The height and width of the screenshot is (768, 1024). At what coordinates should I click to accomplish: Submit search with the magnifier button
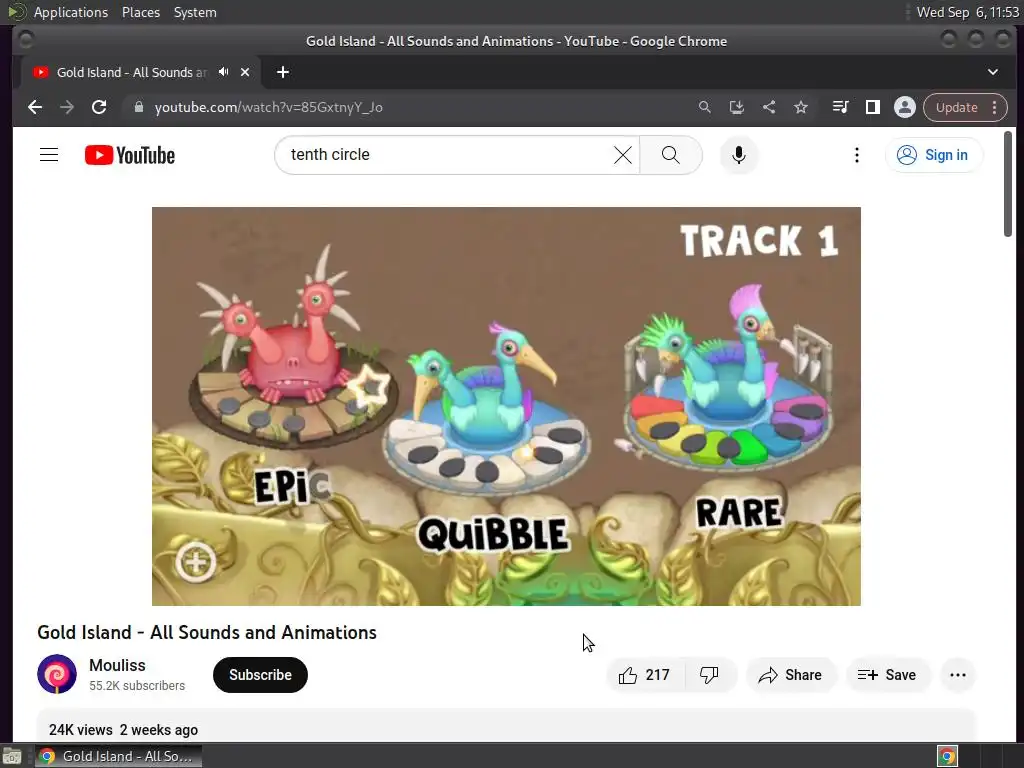(671, 155)
